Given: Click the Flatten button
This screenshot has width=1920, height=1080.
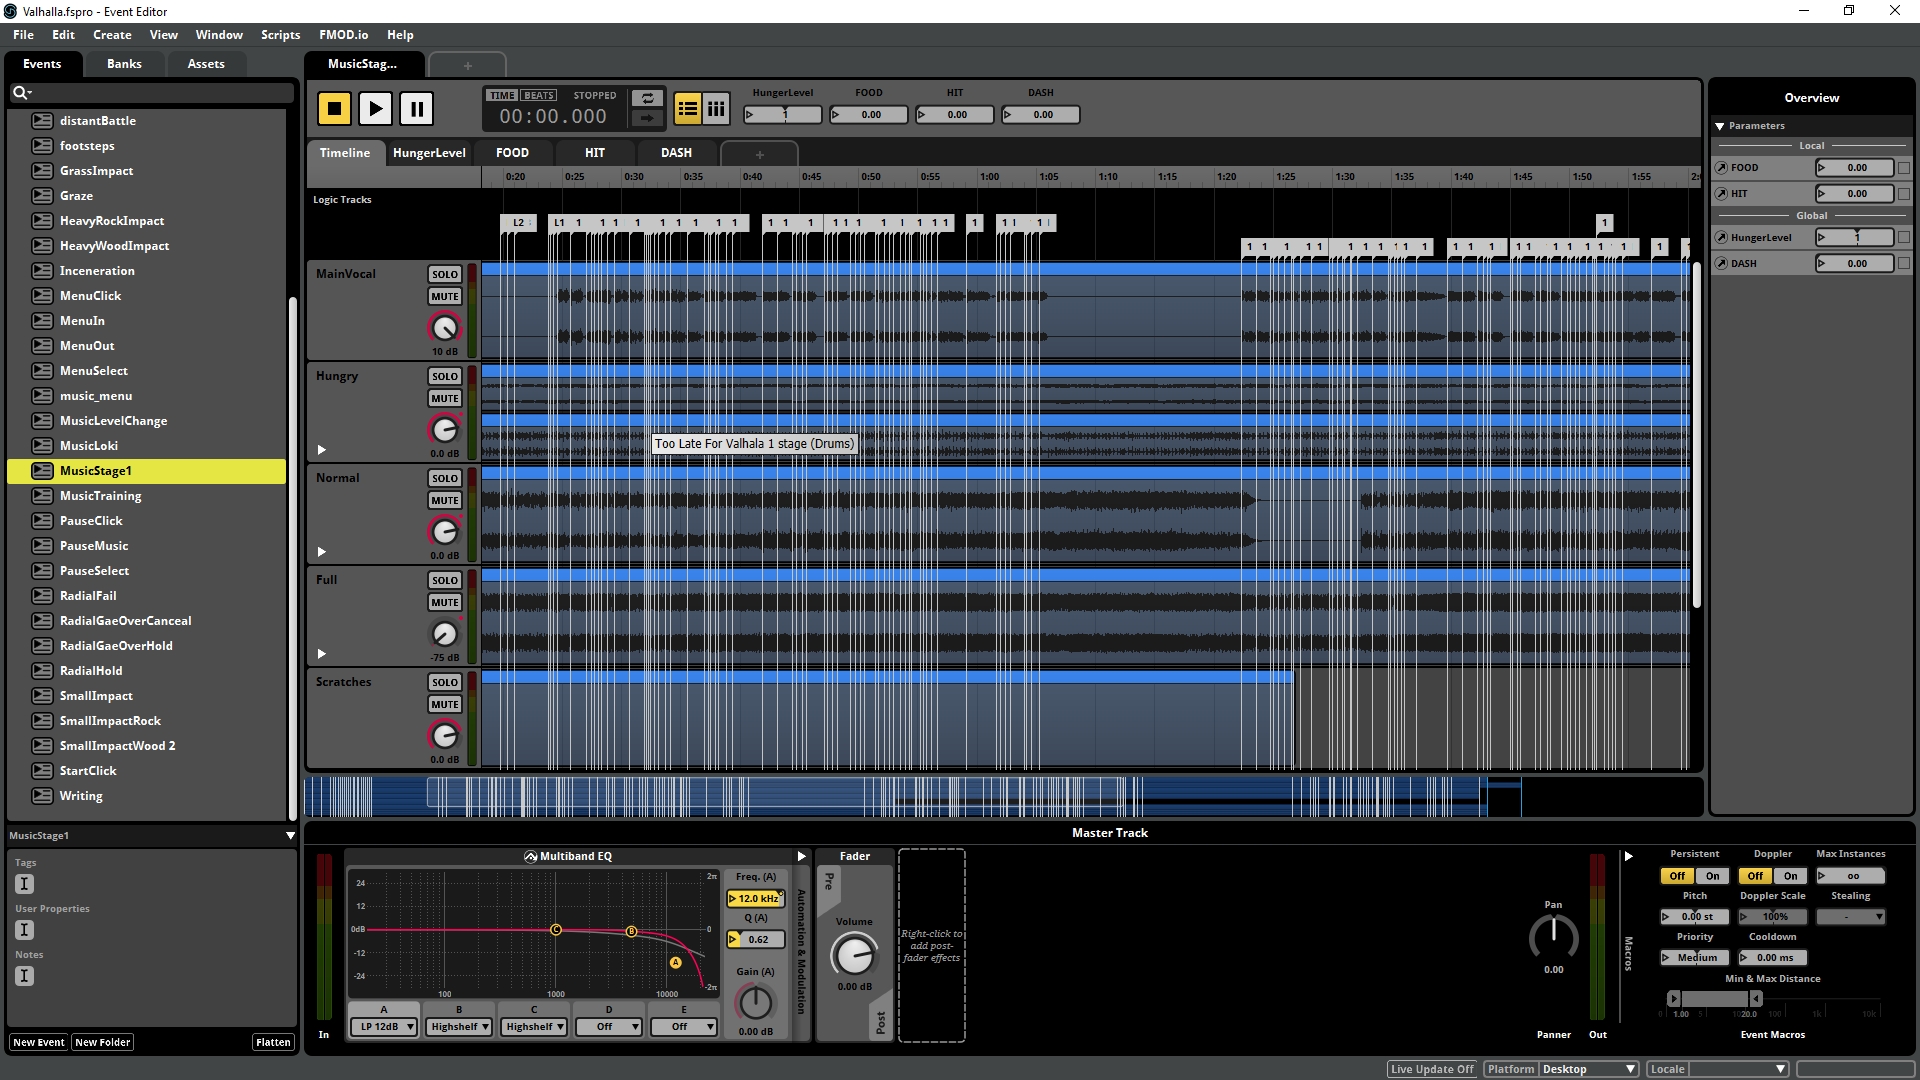Looking at the screenshot, I should click(273, 1042).
